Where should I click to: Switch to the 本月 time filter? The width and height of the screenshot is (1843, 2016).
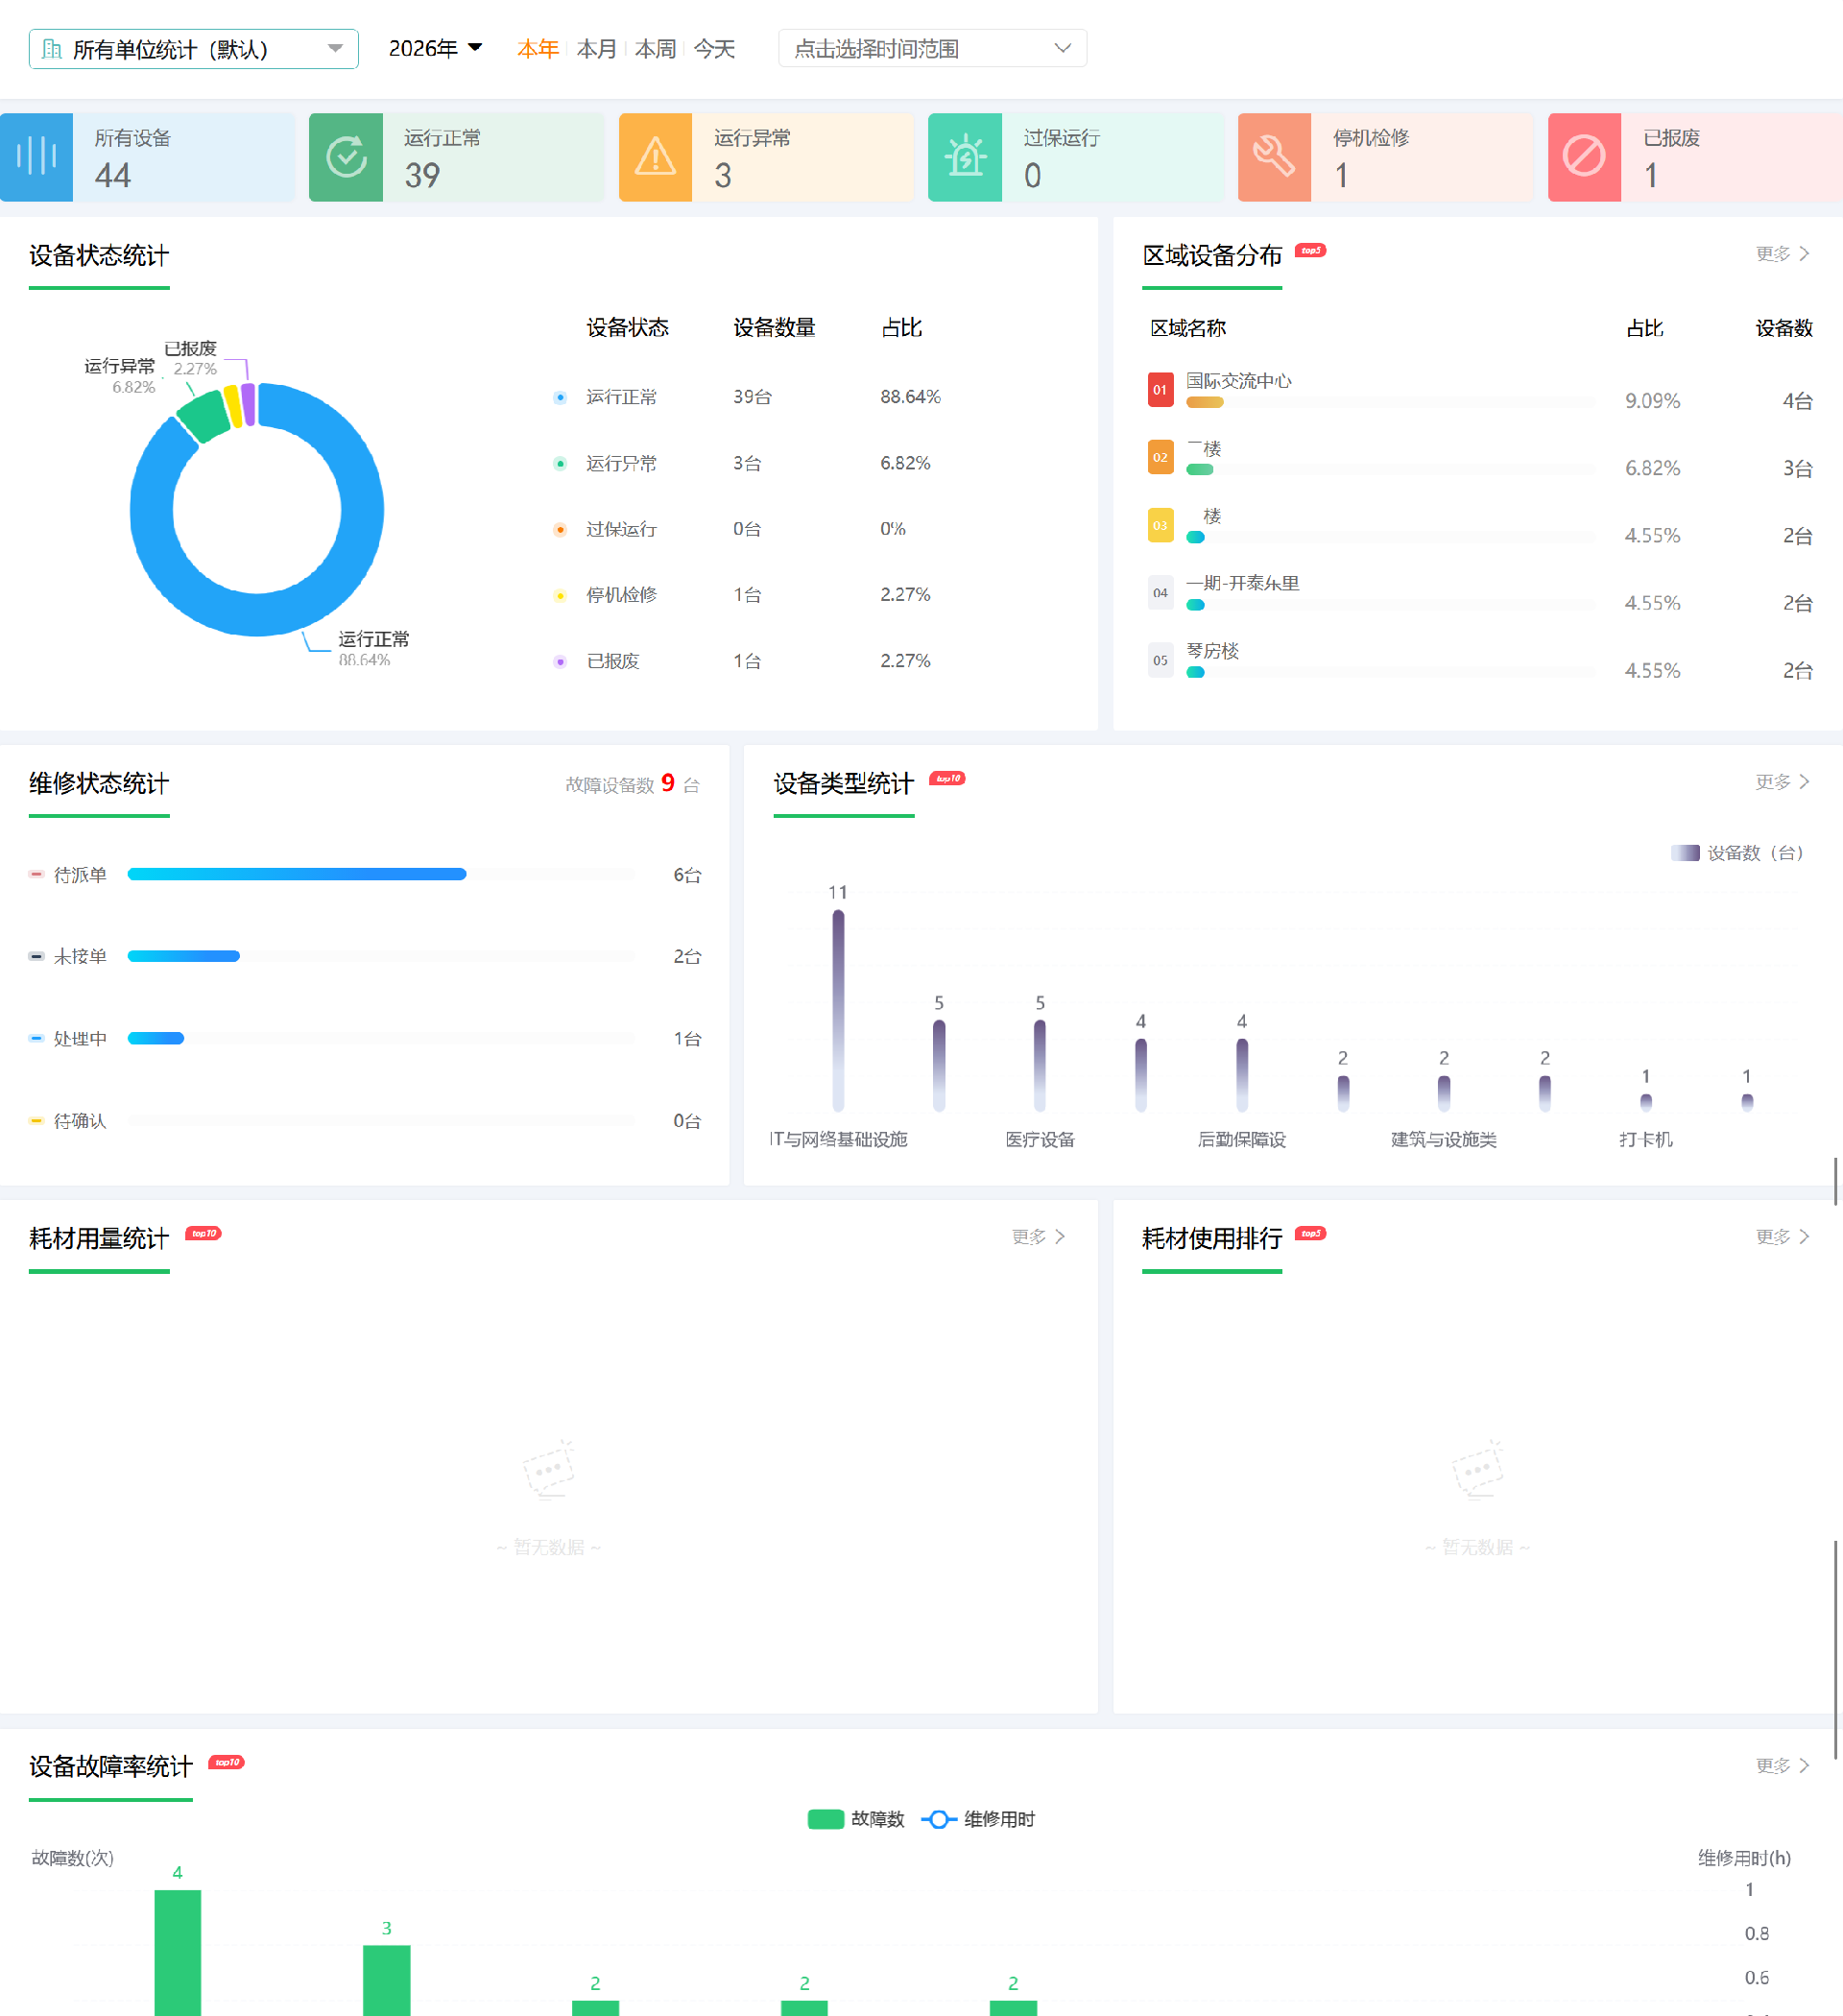click(597, 49)
